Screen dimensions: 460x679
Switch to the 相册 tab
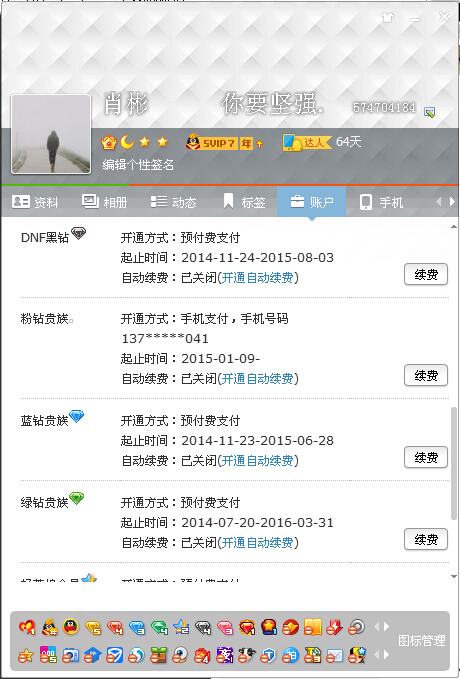104,202
